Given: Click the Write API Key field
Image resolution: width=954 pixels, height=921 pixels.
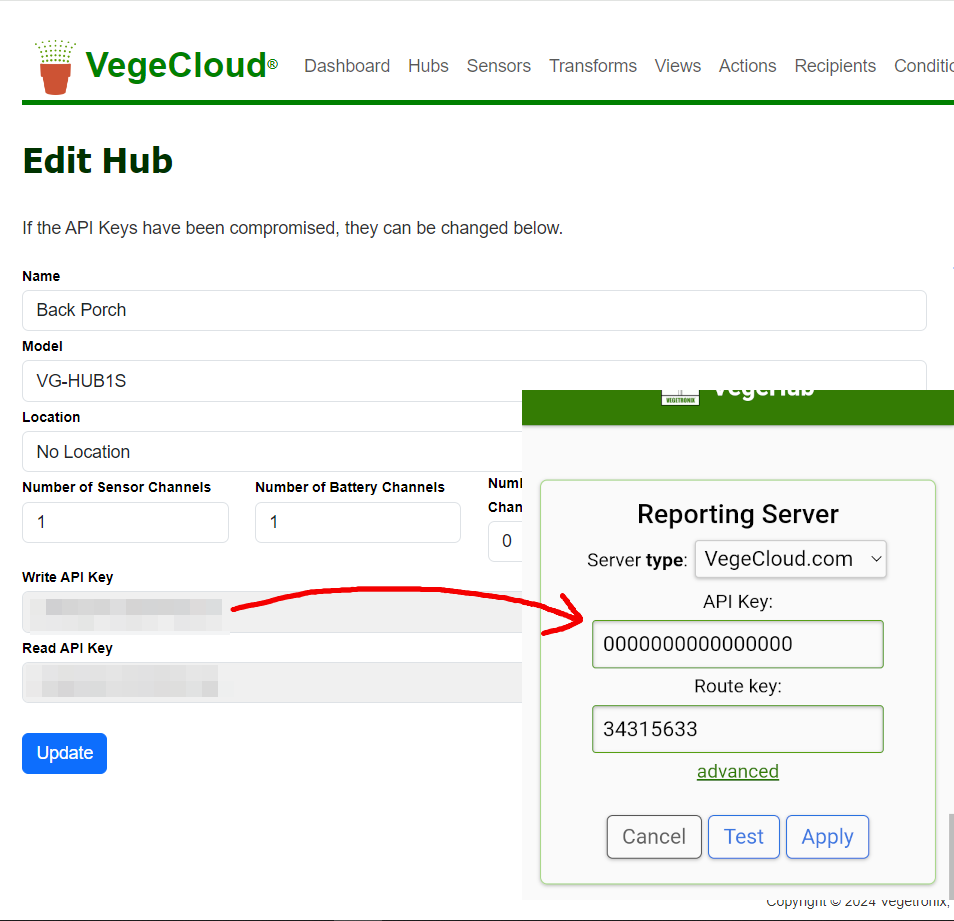Looking at the screenshot, I should [x=272, y=612].
